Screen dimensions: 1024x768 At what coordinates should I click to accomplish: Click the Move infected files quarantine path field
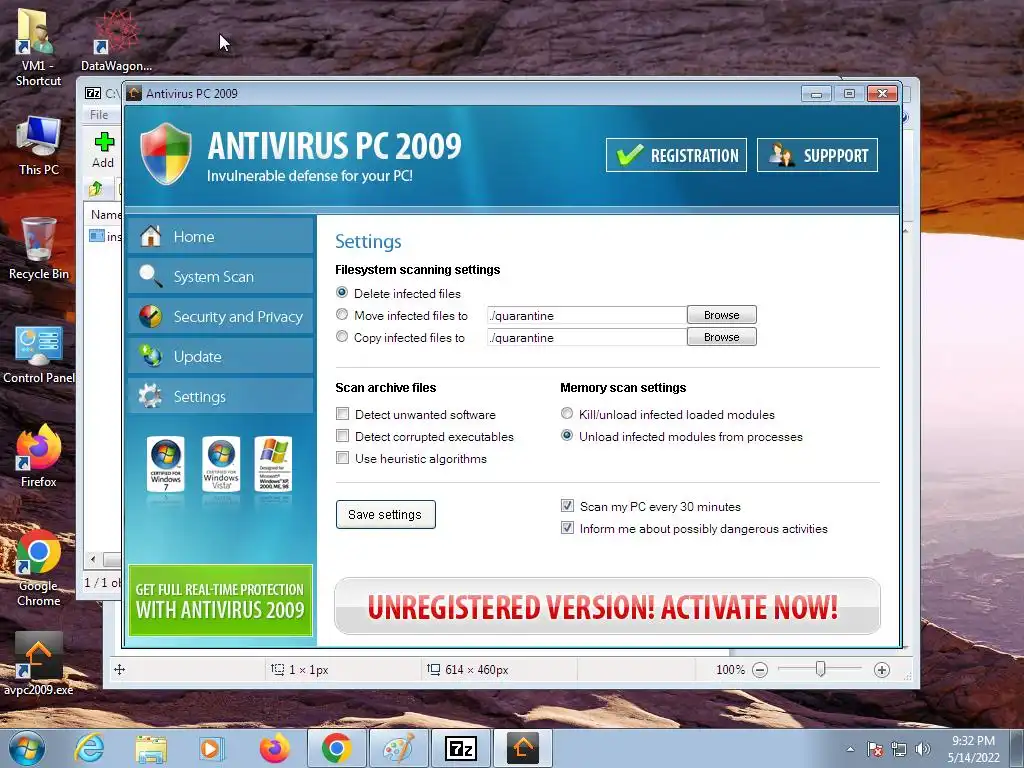tap(586, 315)
